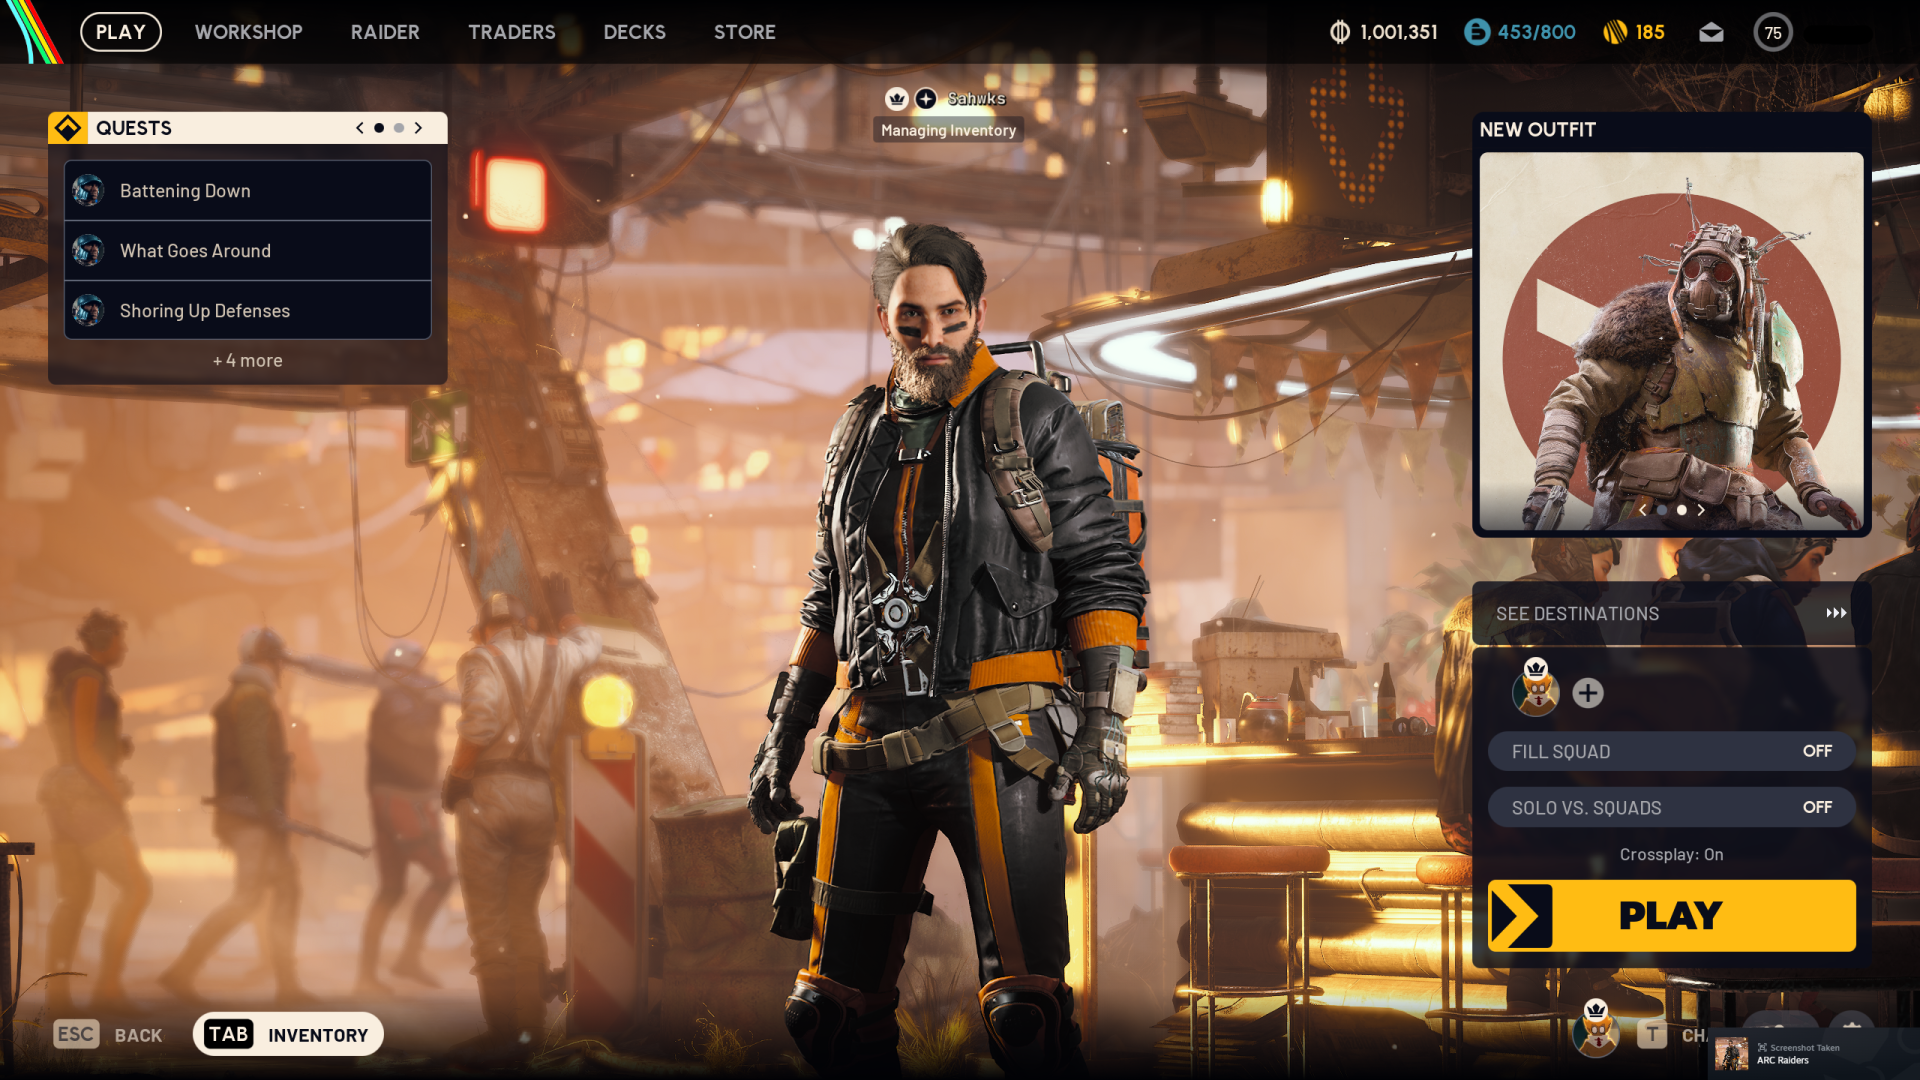Viewport: 1920px width, 1080px height.
Task: Go to the TRADERS tab
Action: click(x=512, y=32)
